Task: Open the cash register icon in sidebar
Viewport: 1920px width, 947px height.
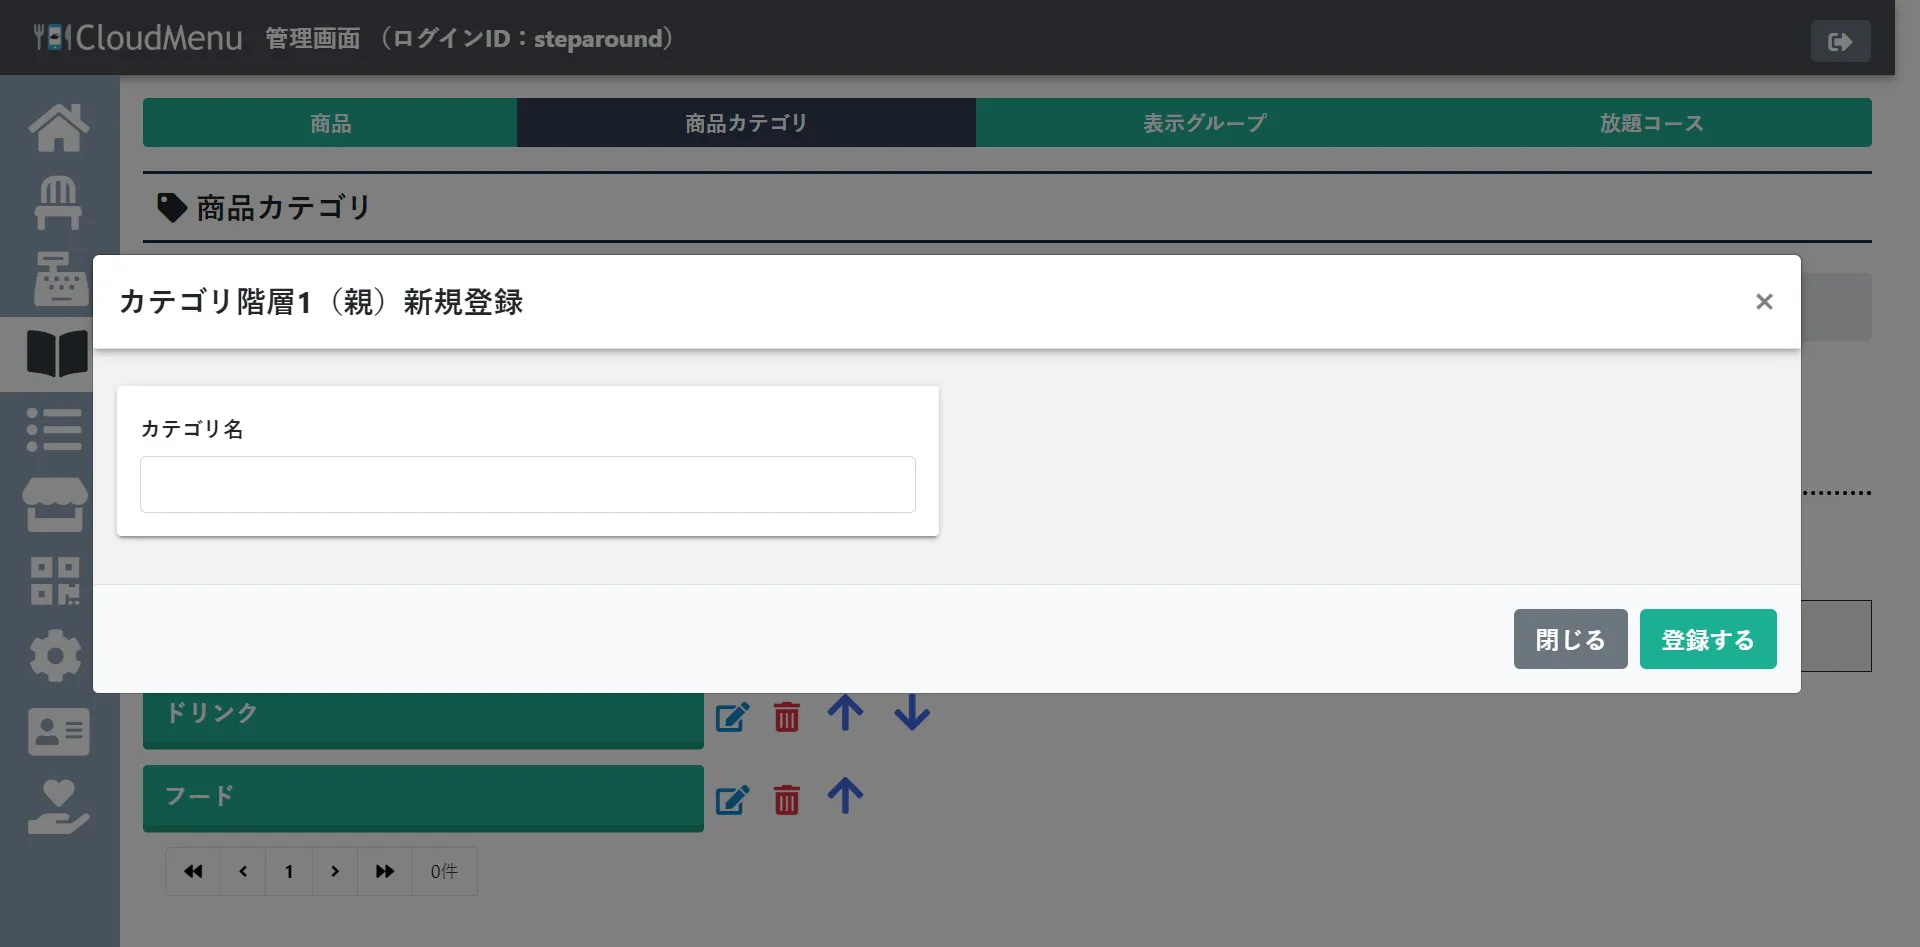Action: tap(60, 279)
